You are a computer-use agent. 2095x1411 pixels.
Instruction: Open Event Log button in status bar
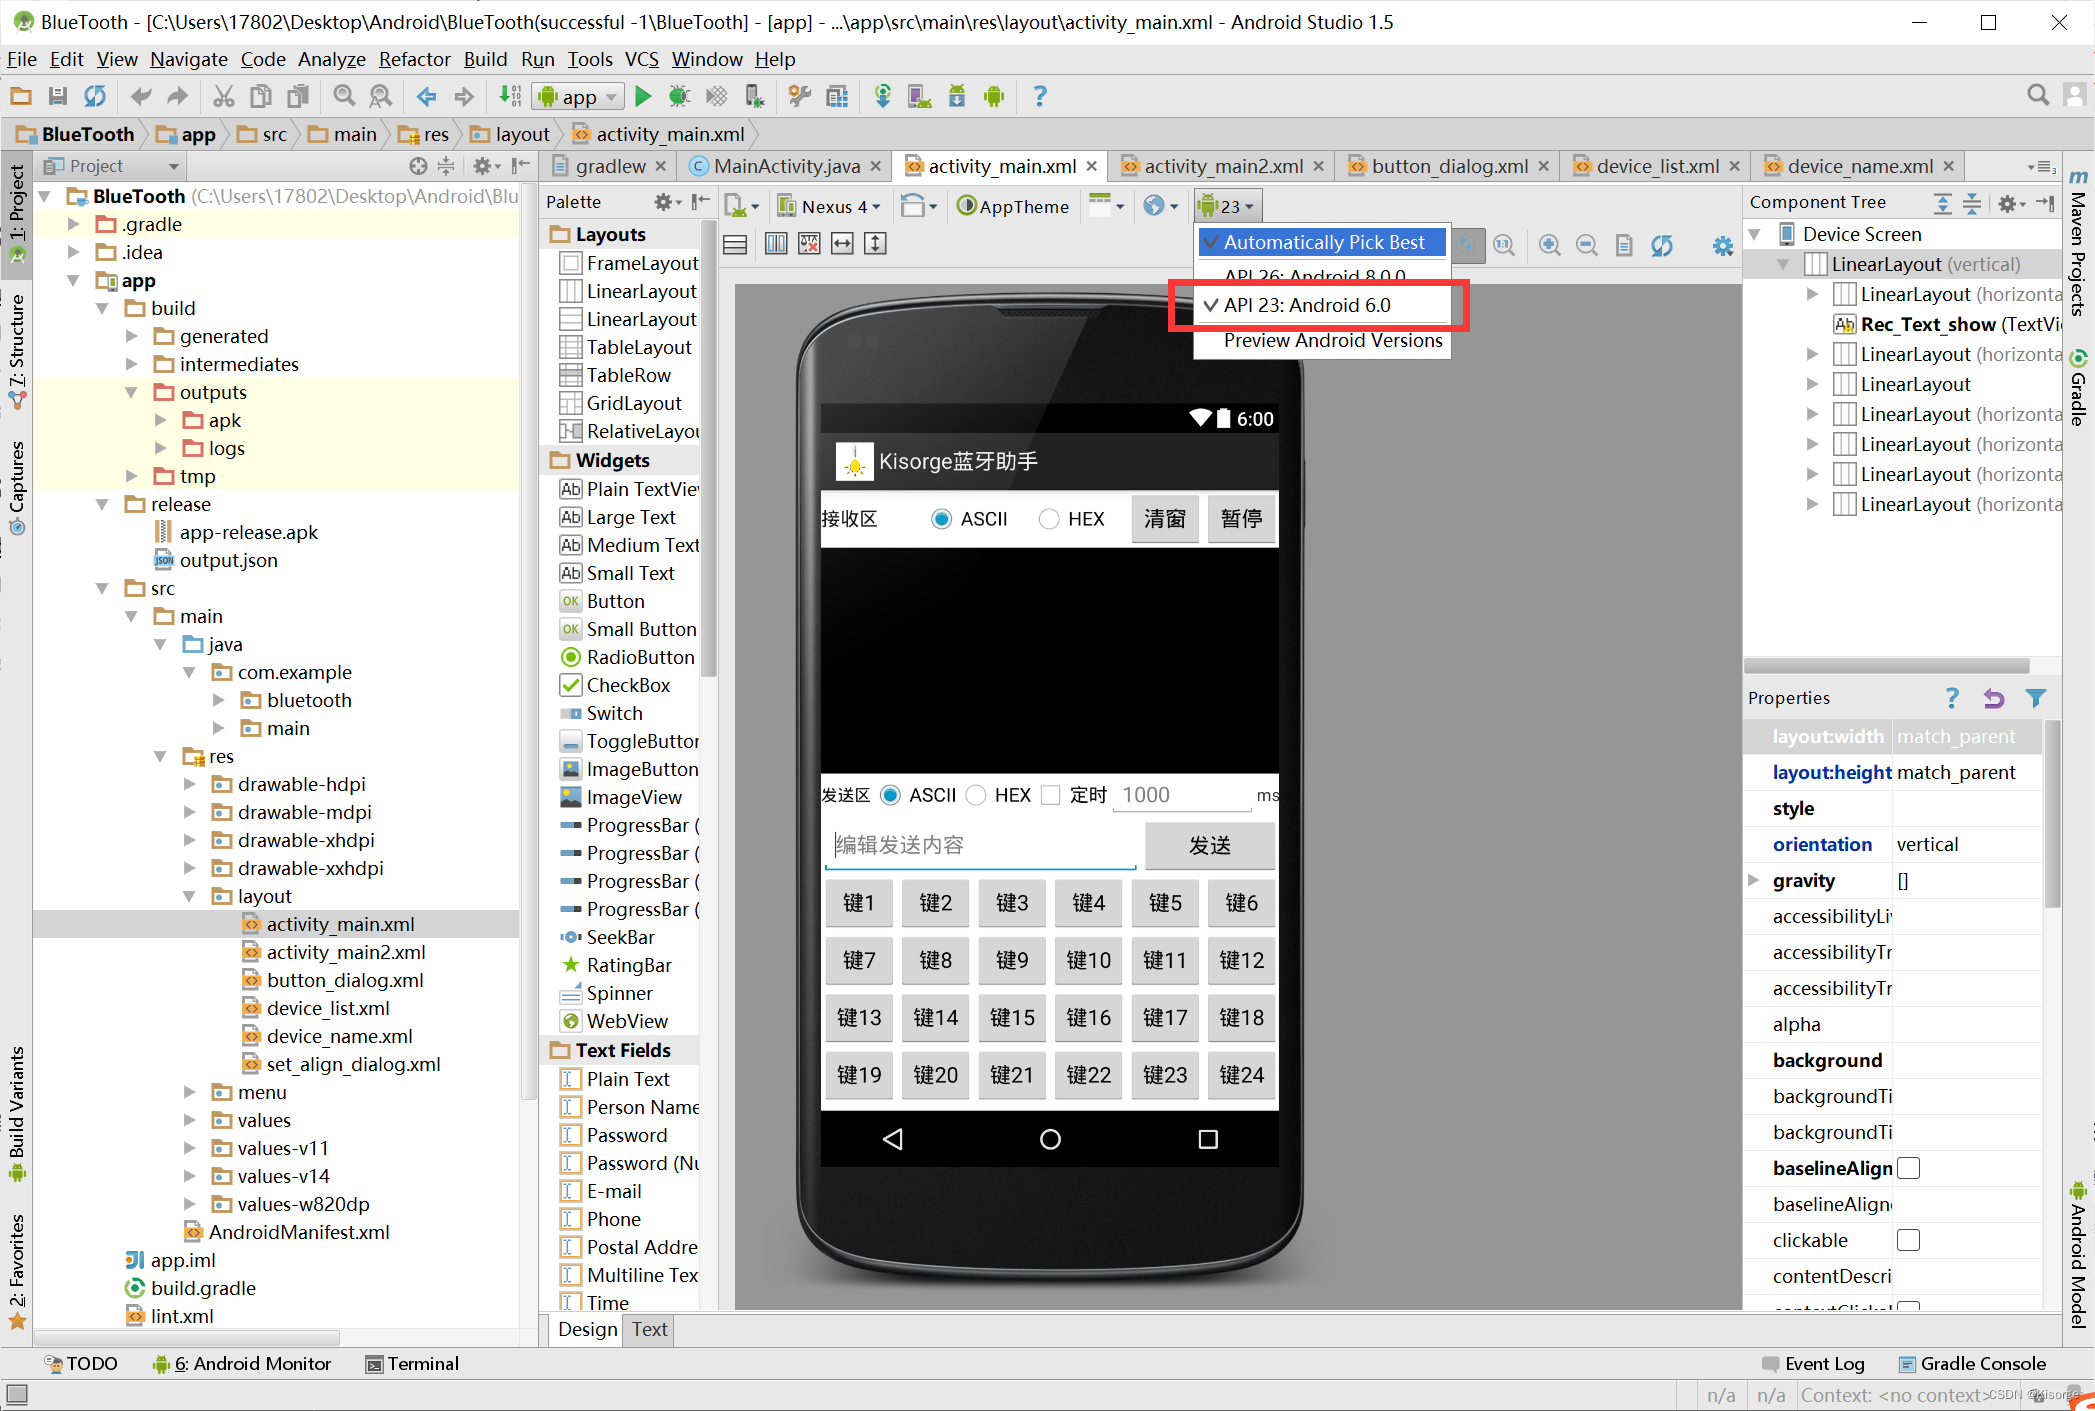(1813, 1363)
